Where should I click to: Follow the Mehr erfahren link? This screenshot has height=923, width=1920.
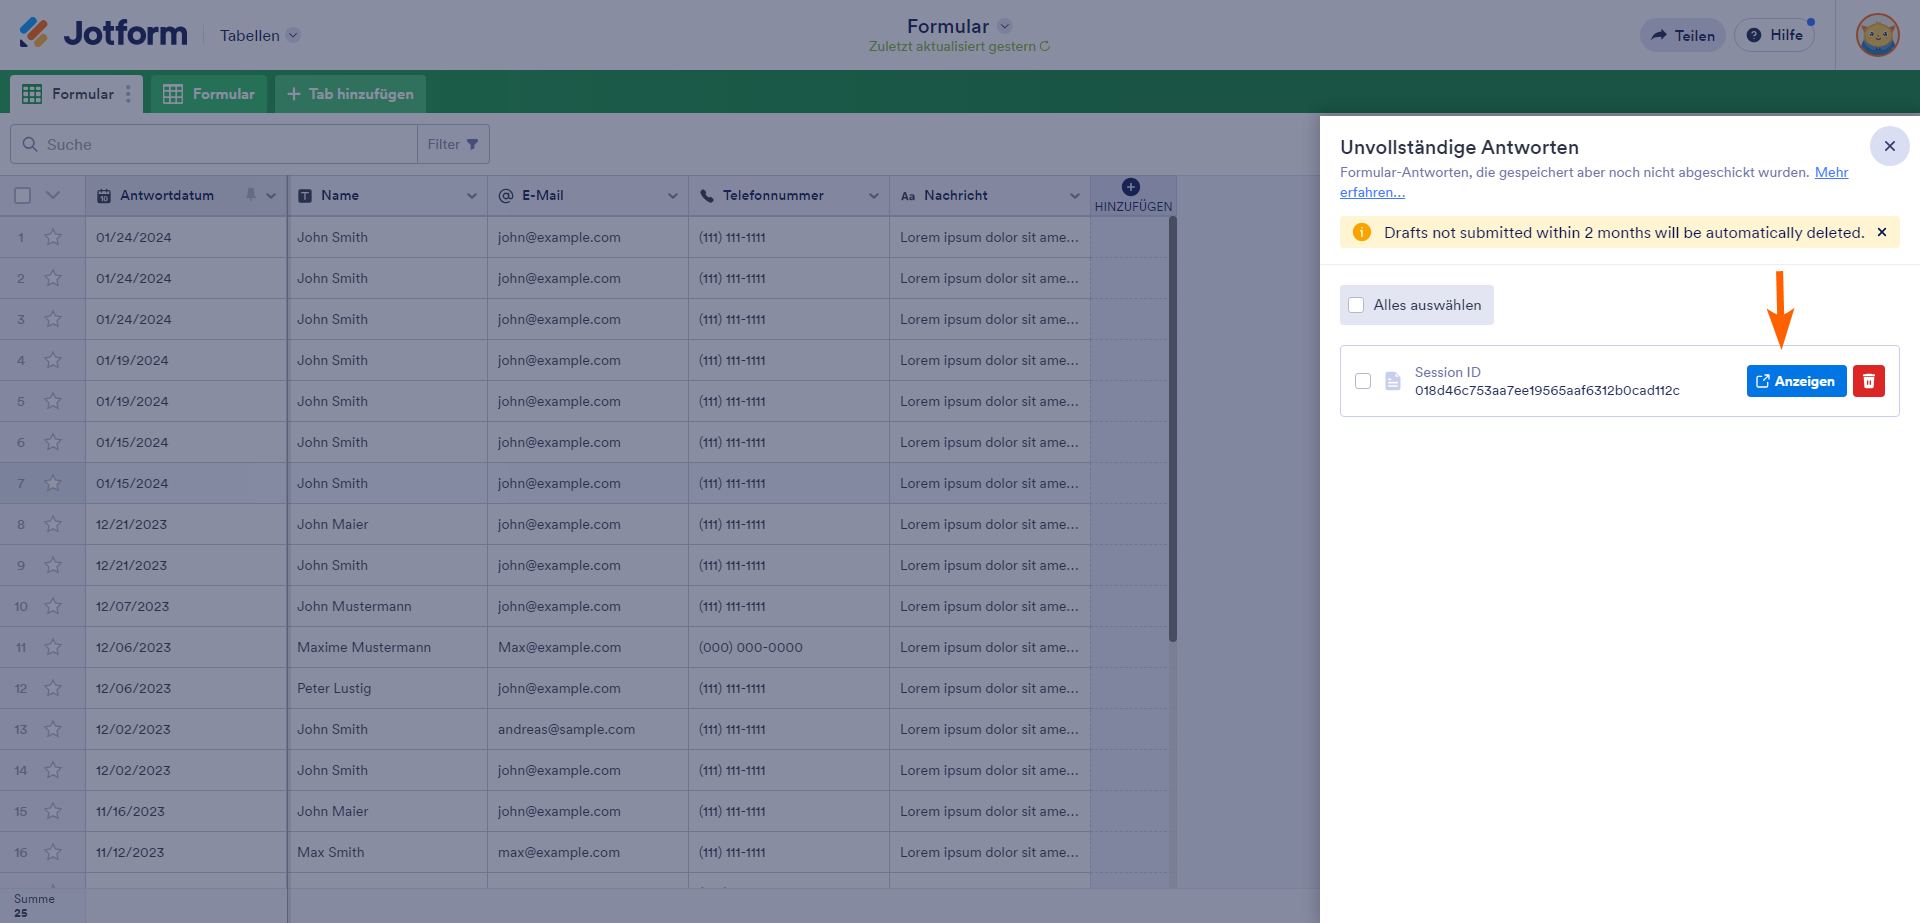[x=1594, y=182]
